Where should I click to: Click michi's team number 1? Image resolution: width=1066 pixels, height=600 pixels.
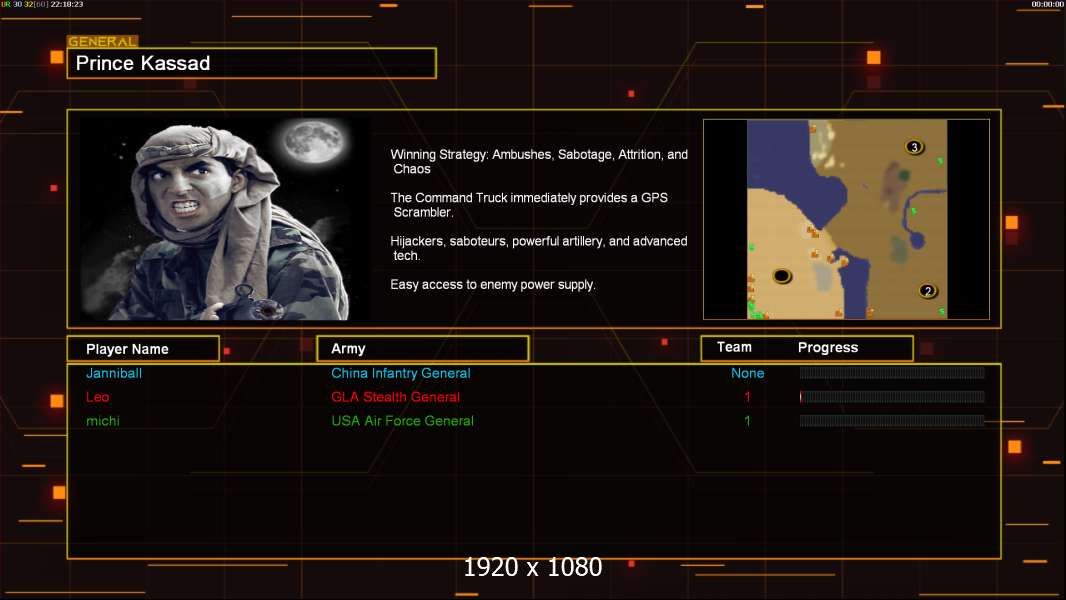tap(747, 421)
